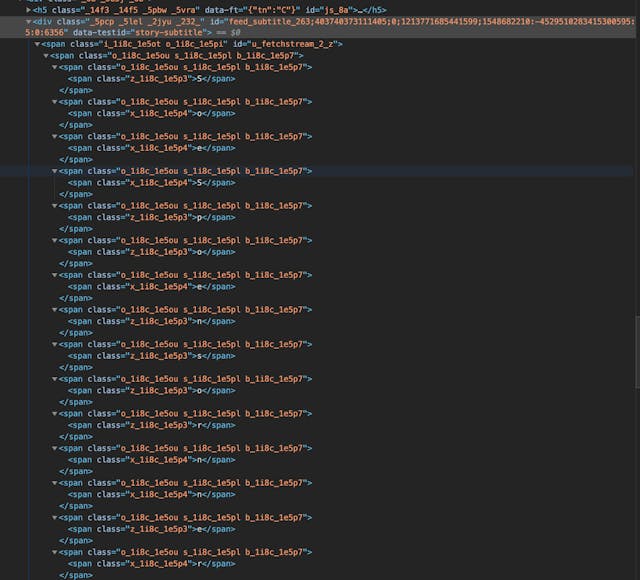The height and width of the screenshot is (580, 640).
Task: Collapse span wrapping z_1i8c_1e5p3 letter 'p'
Action: point(54,206)
